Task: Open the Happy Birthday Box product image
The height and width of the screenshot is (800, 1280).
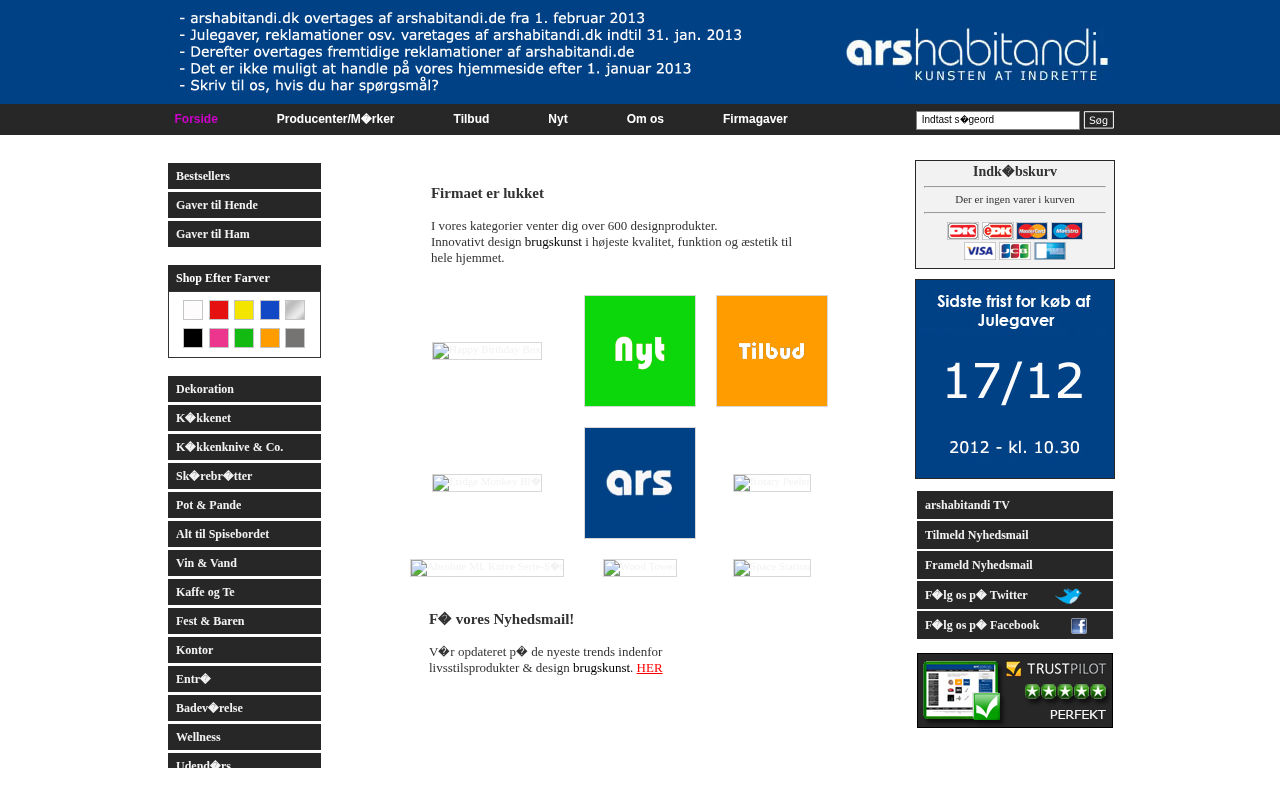Action: (x=487, y=351)
